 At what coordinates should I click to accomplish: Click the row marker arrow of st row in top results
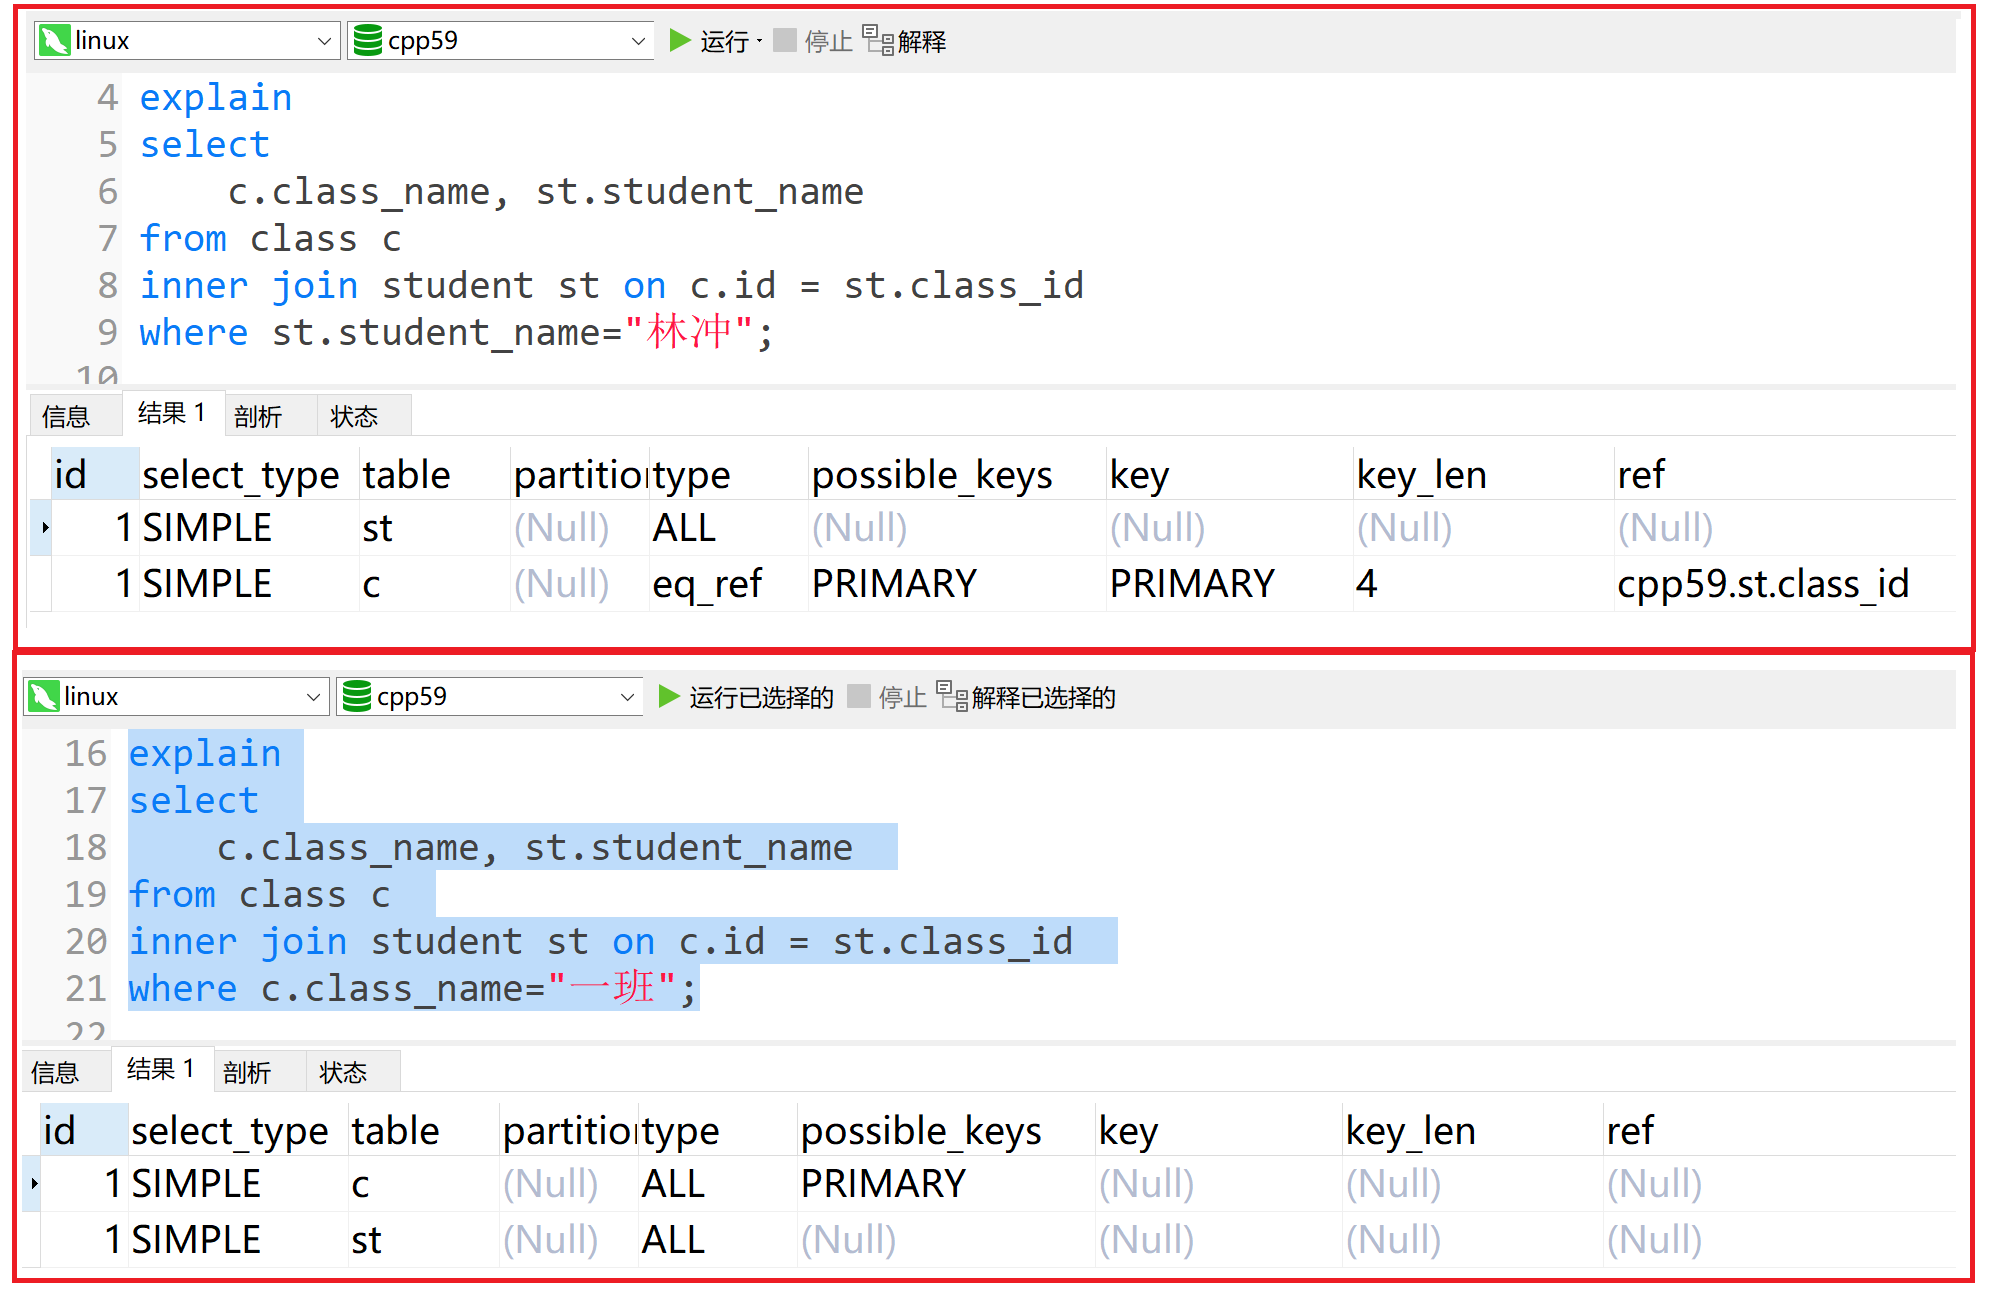pos(43,528)
